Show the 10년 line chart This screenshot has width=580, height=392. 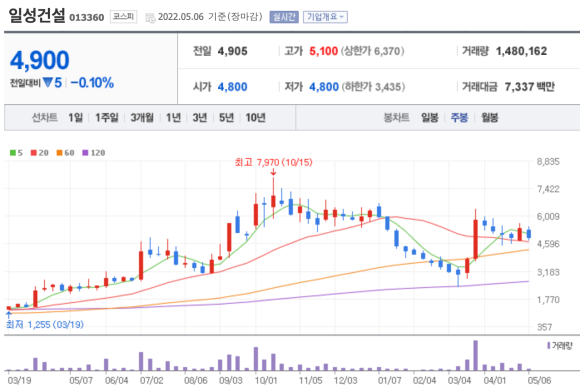(256, 118)
